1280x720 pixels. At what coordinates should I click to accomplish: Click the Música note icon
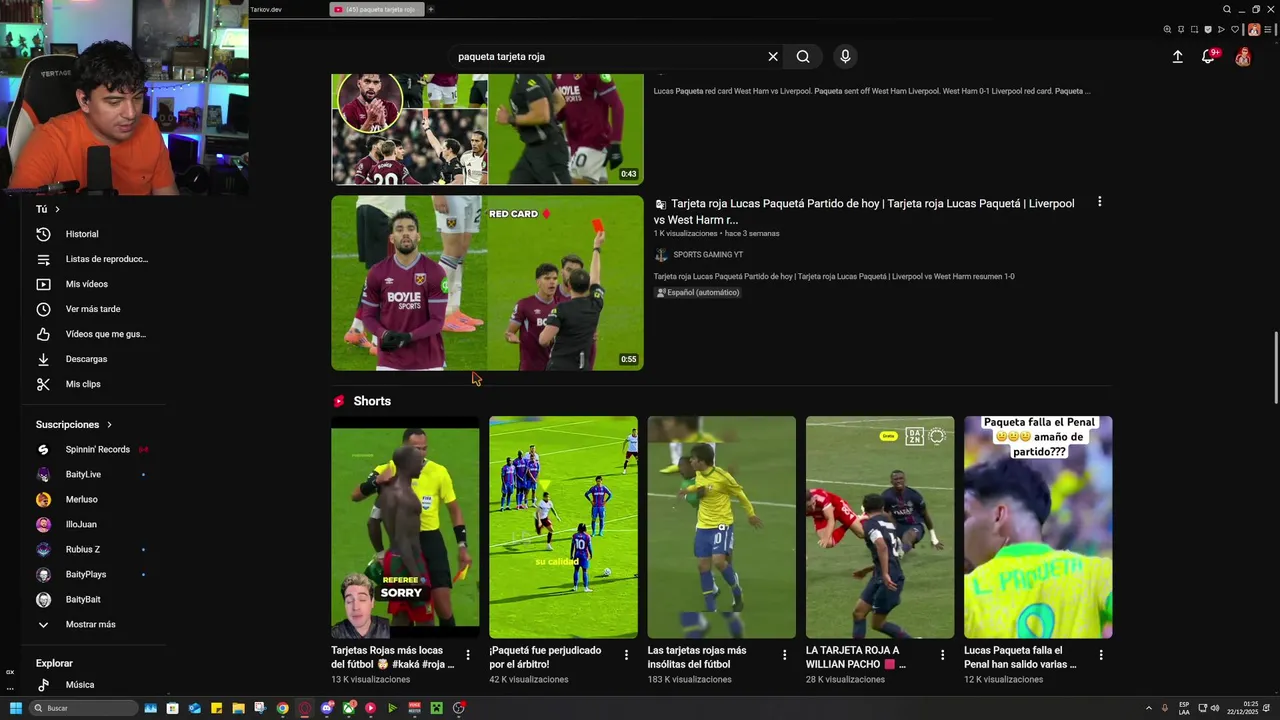[43, 685]
